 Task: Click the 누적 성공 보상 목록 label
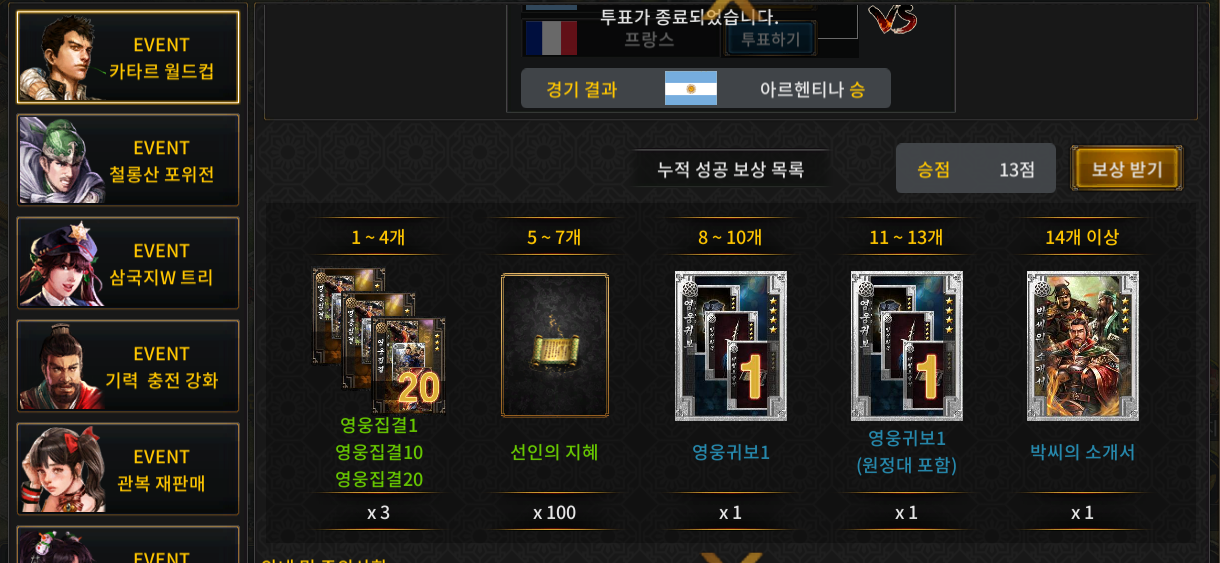point(731,169)
